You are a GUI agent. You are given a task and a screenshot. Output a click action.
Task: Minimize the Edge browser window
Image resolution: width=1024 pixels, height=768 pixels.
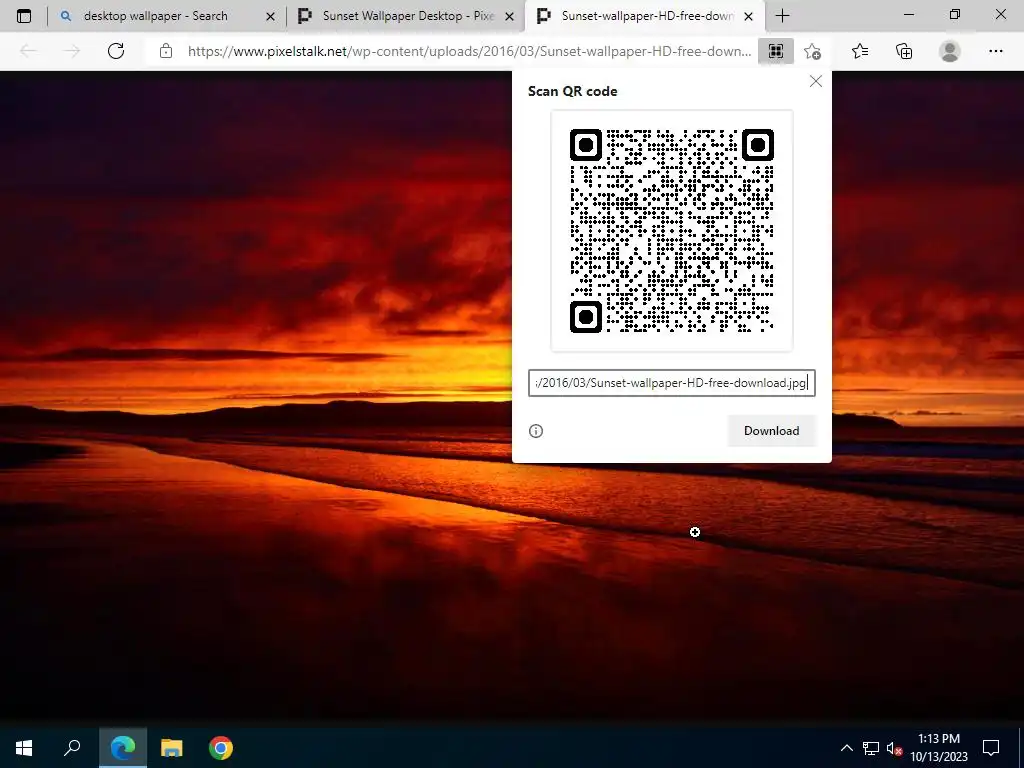[908, 15]
